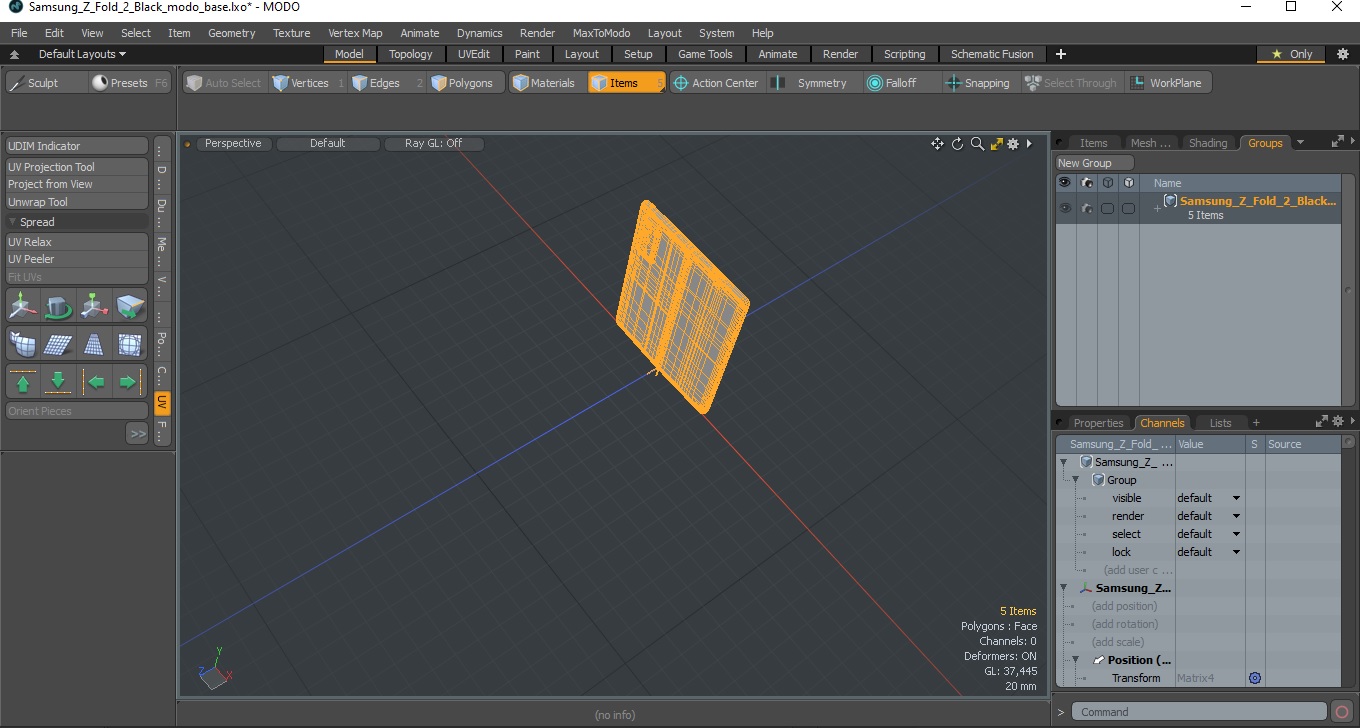Click the UDIM Indicator button

click(77, 146)
